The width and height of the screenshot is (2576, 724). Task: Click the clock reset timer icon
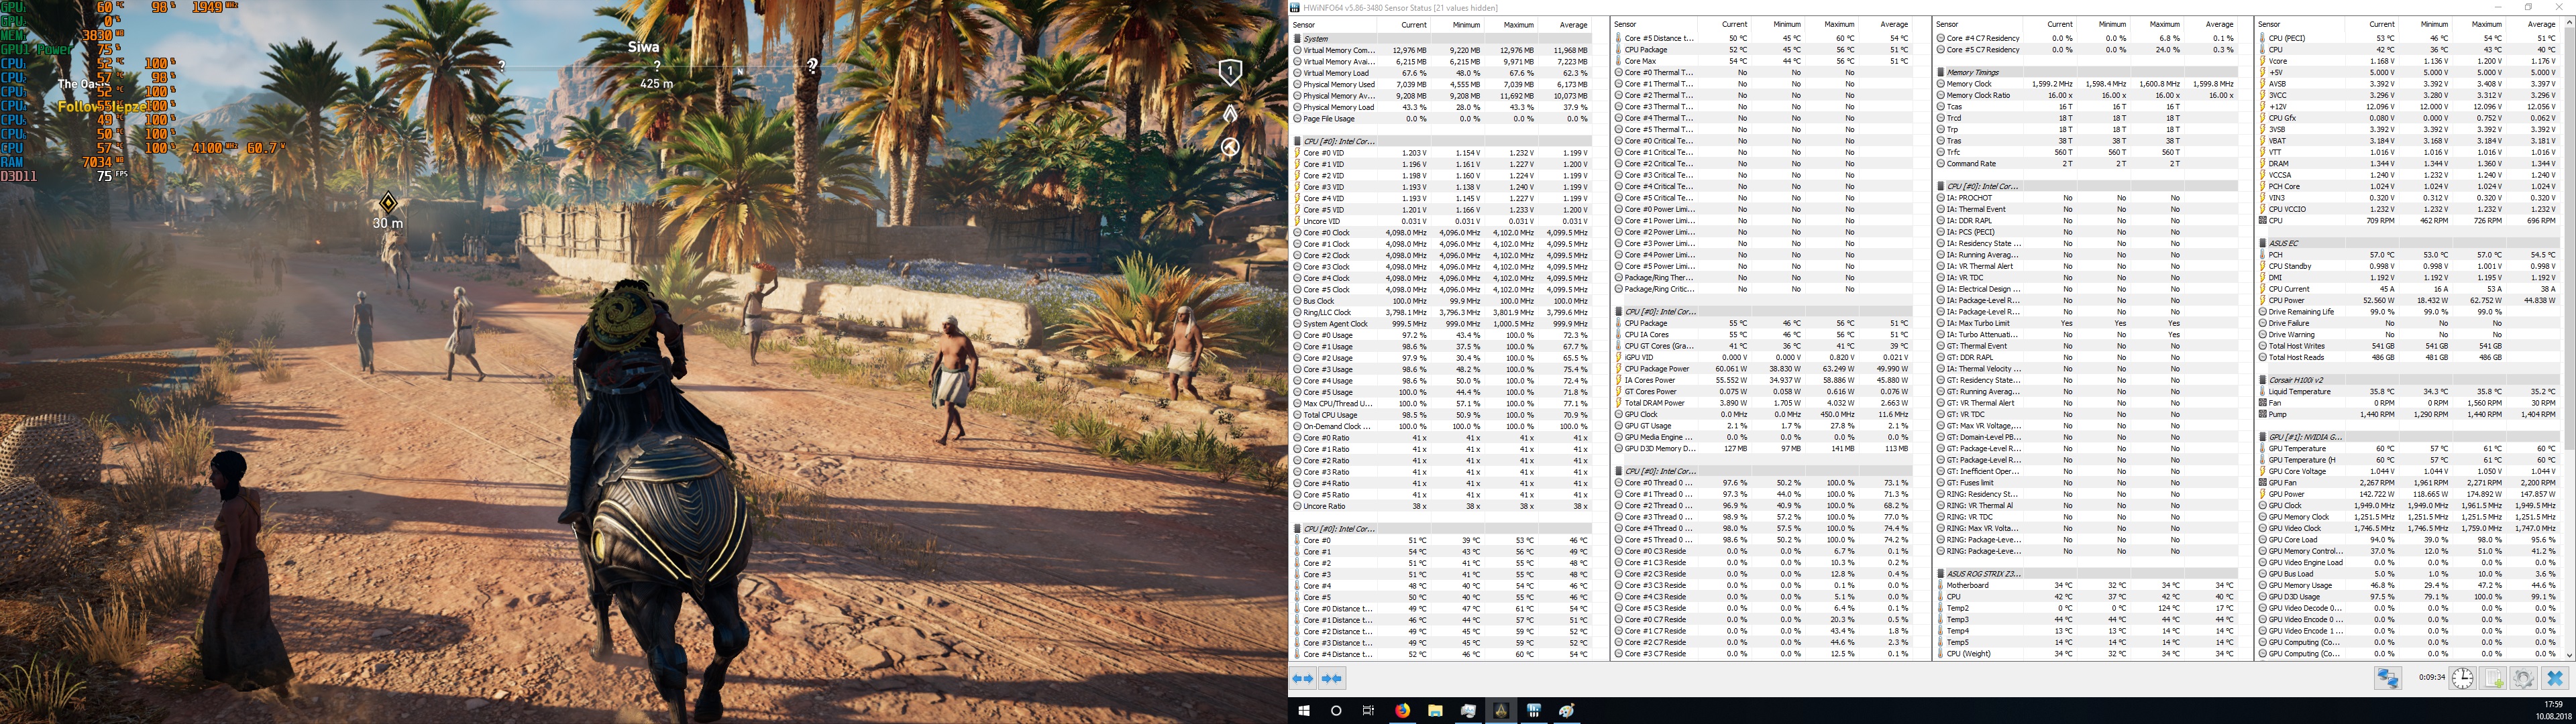[x=2462, y=678]
